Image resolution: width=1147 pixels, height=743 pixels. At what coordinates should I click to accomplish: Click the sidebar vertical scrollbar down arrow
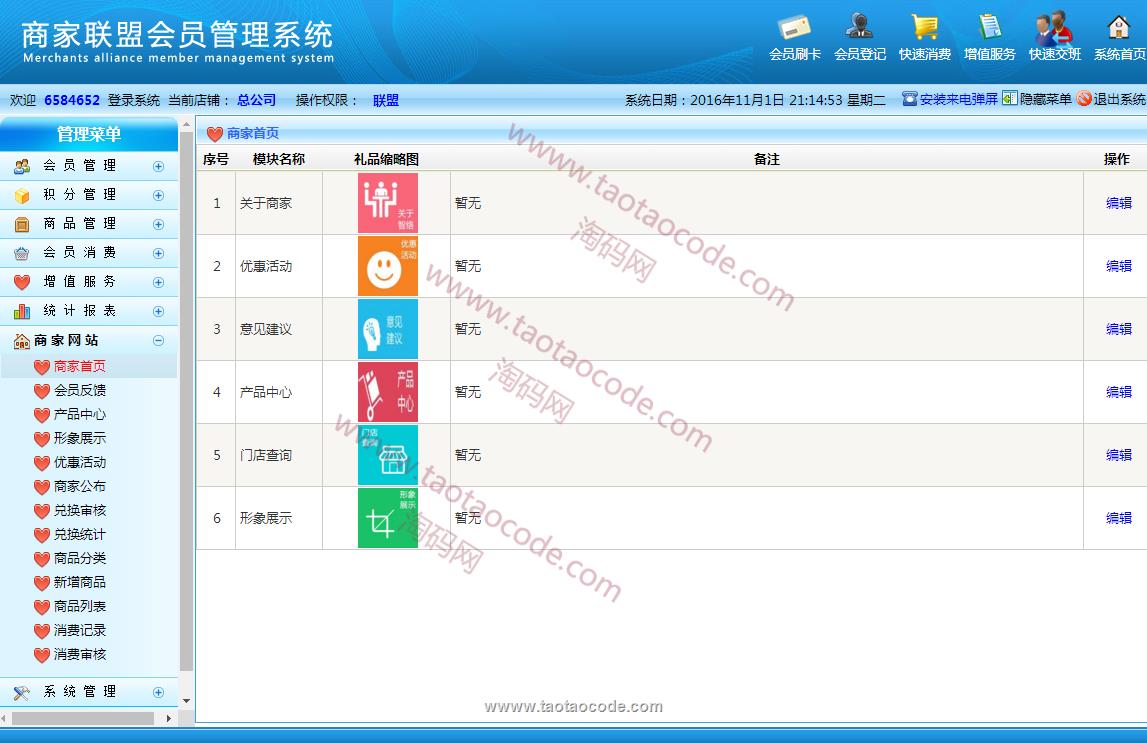coord(186,702)
